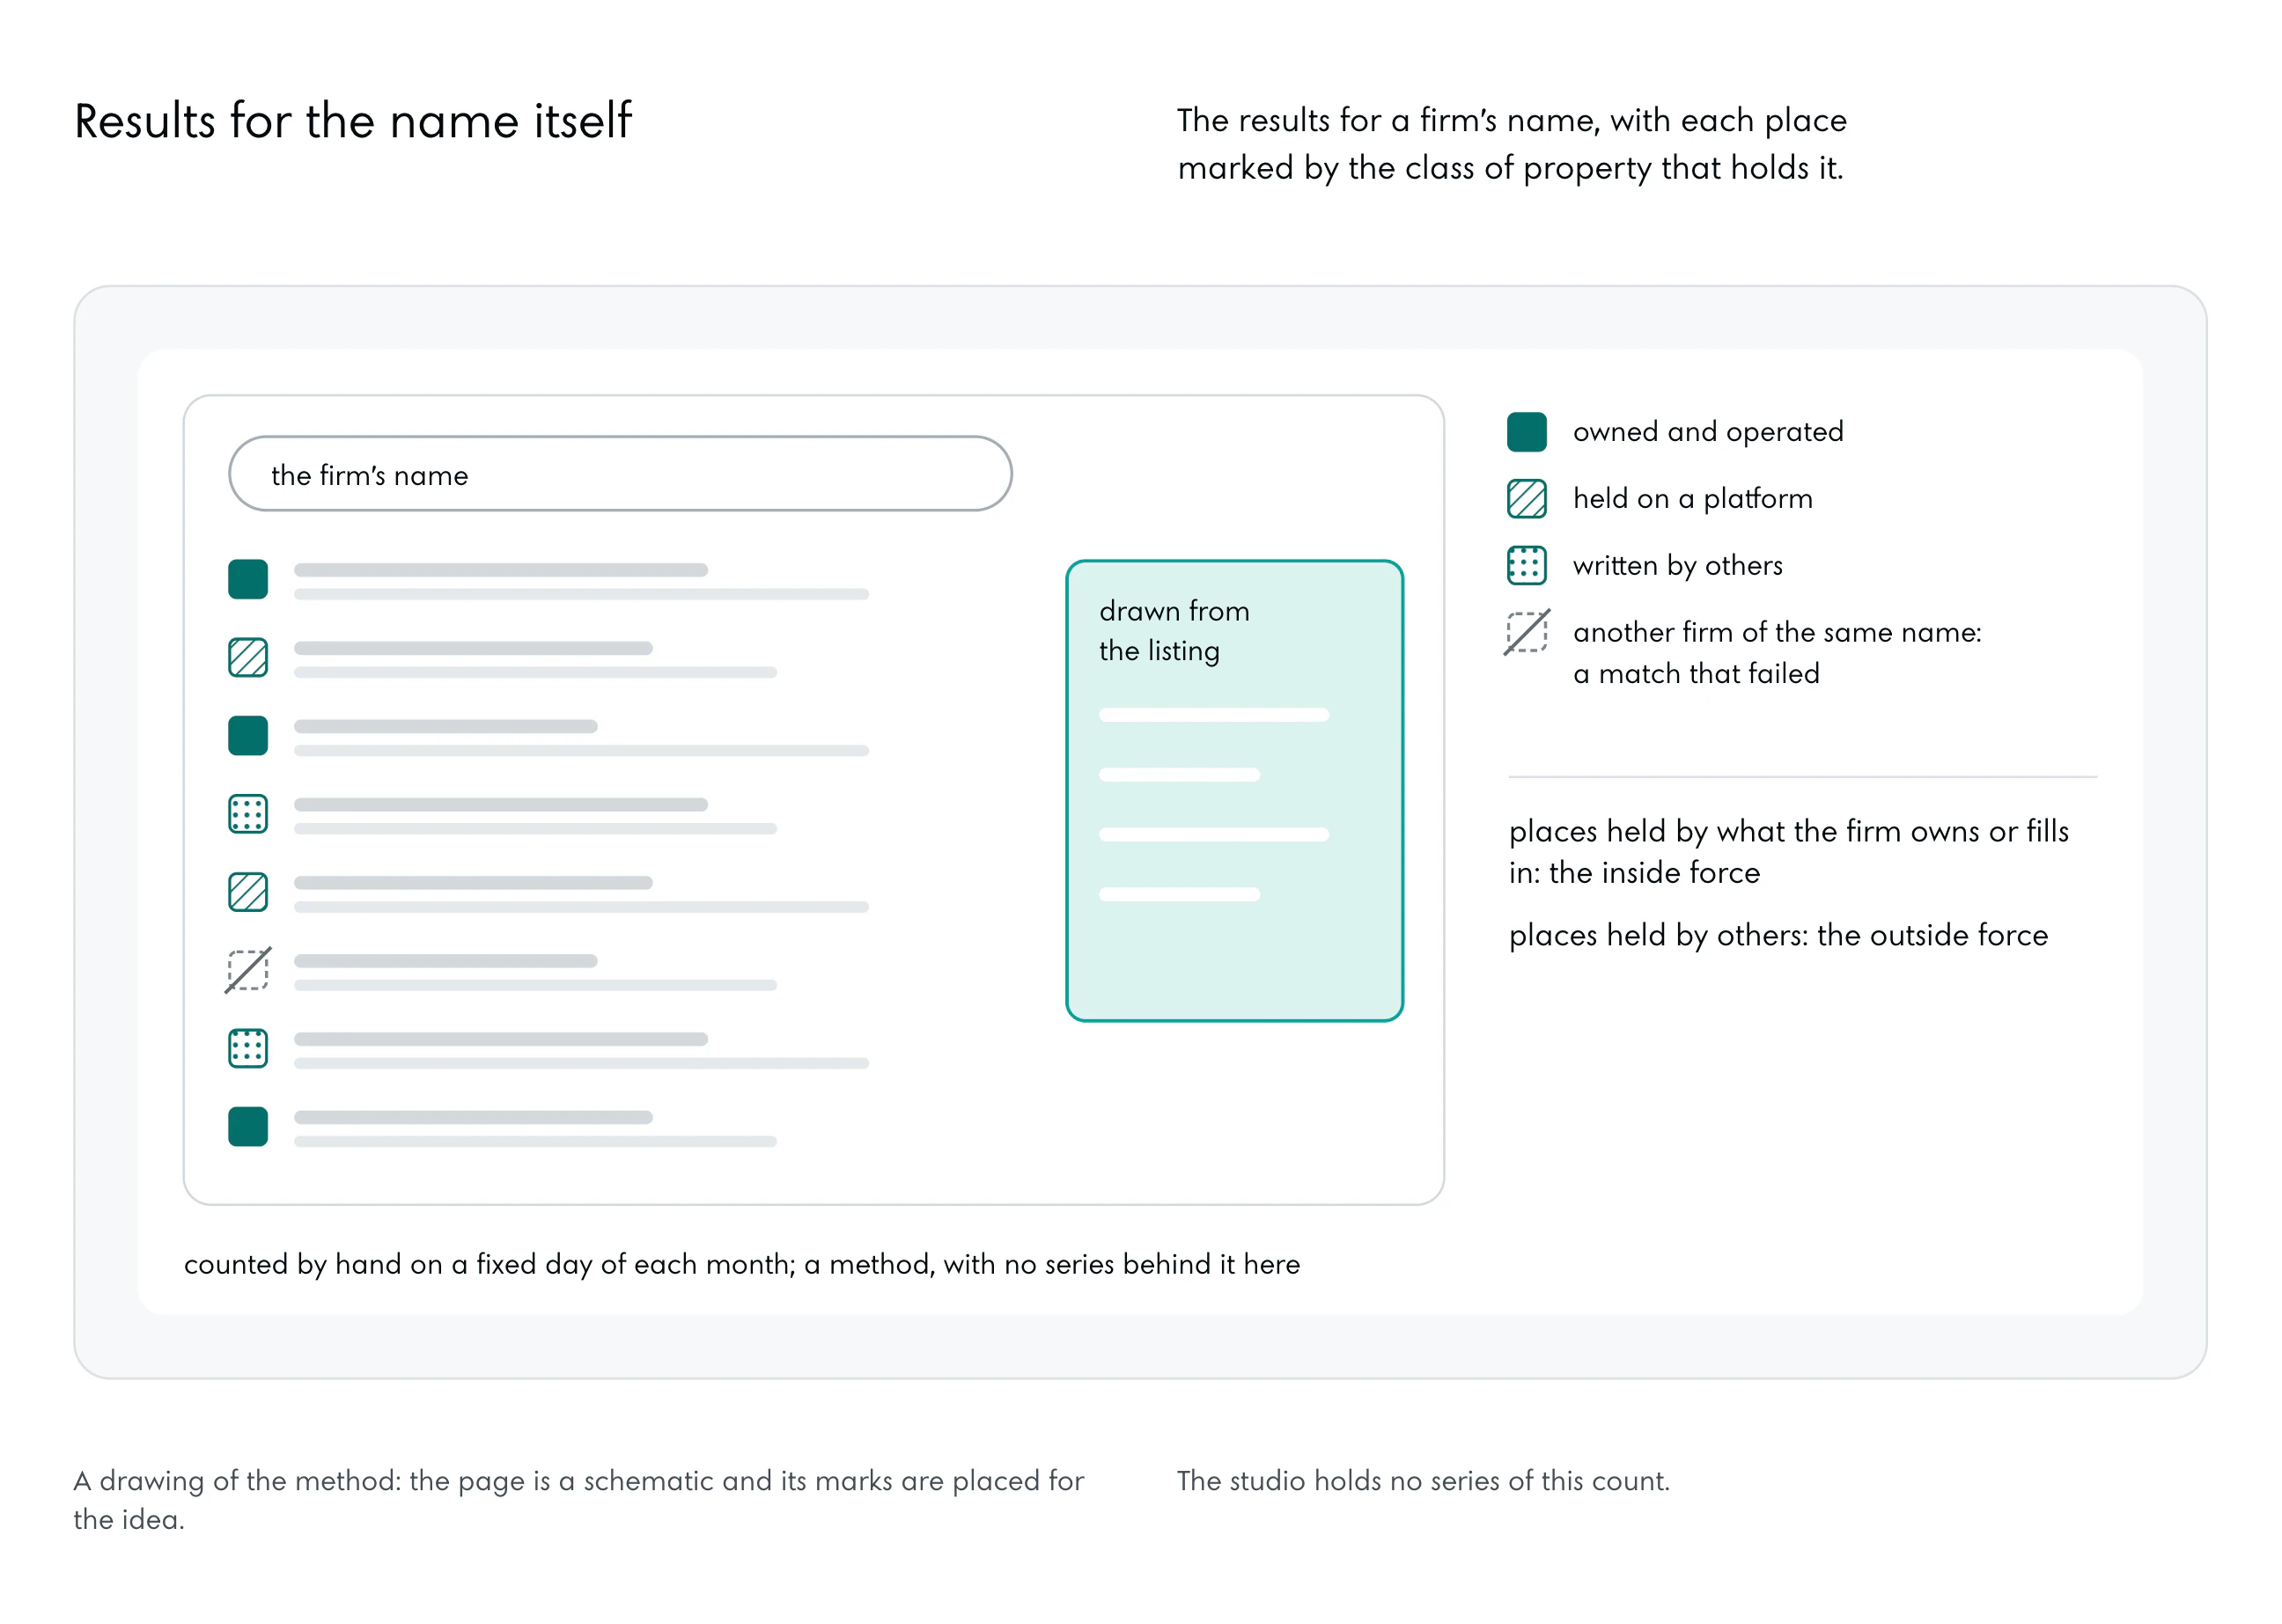Select the dotted marker on the seventh search result
The image size is (2282, 1624).
pos(248,1048)
